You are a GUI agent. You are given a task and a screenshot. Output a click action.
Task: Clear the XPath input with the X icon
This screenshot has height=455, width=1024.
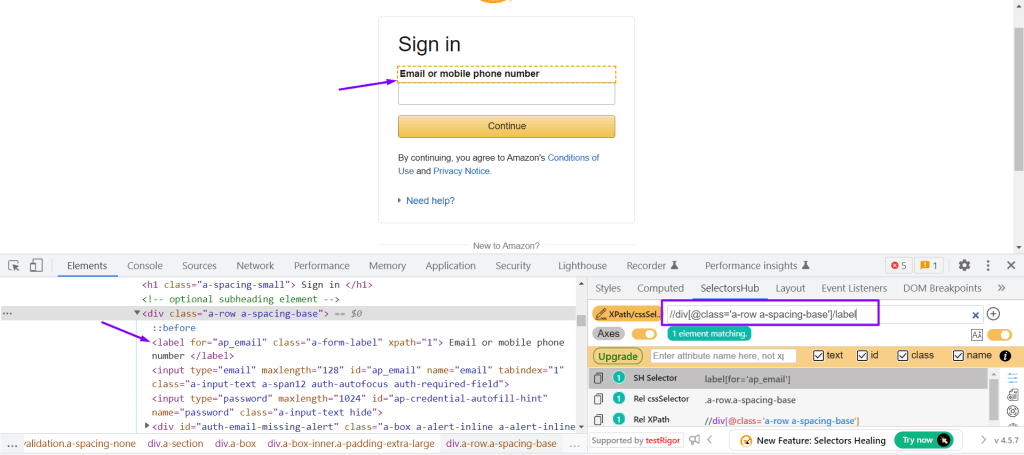tap(975, 315)
